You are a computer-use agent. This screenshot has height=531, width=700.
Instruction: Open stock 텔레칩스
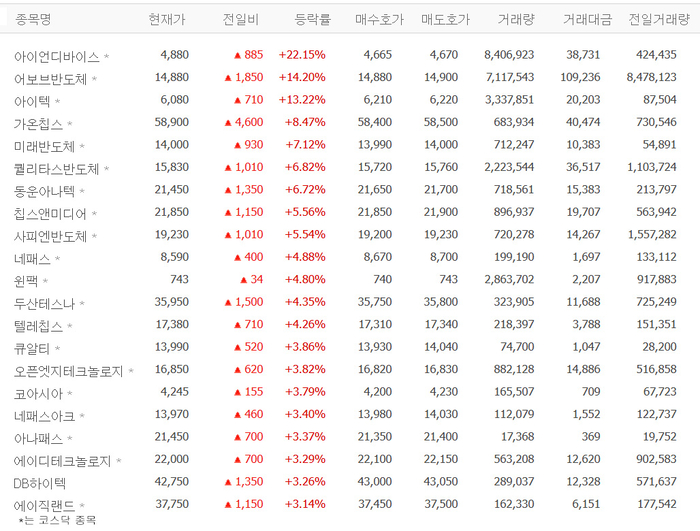pyautogui.click(x=38, y=326)
